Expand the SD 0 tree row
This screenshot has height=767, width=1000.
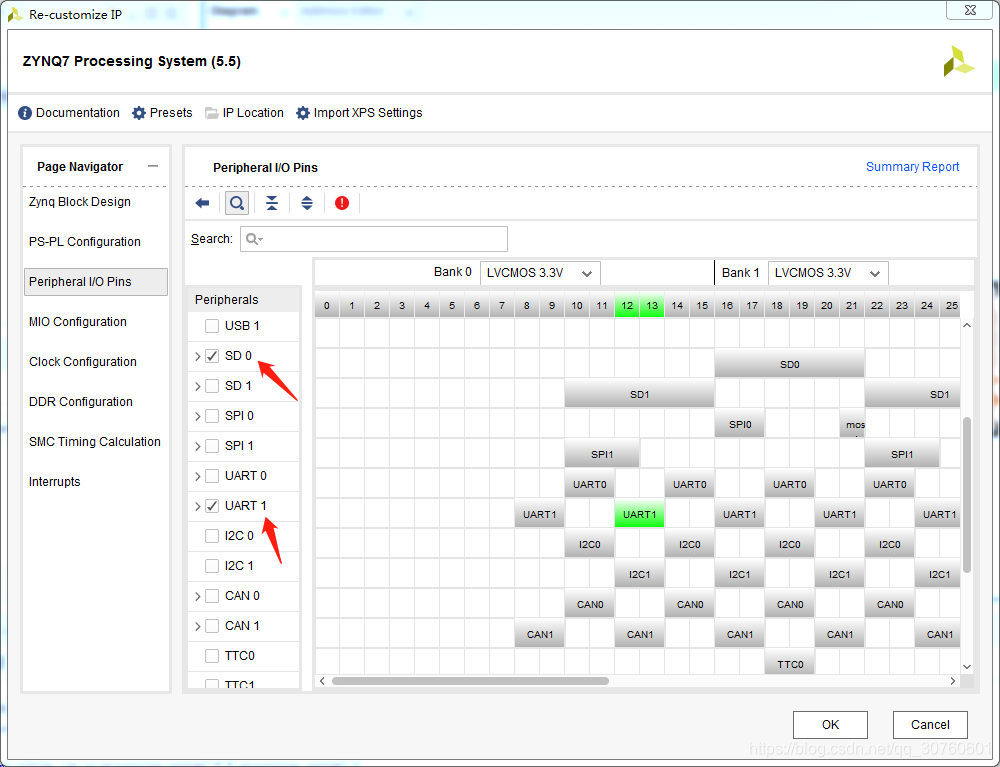tap(197, 356)
